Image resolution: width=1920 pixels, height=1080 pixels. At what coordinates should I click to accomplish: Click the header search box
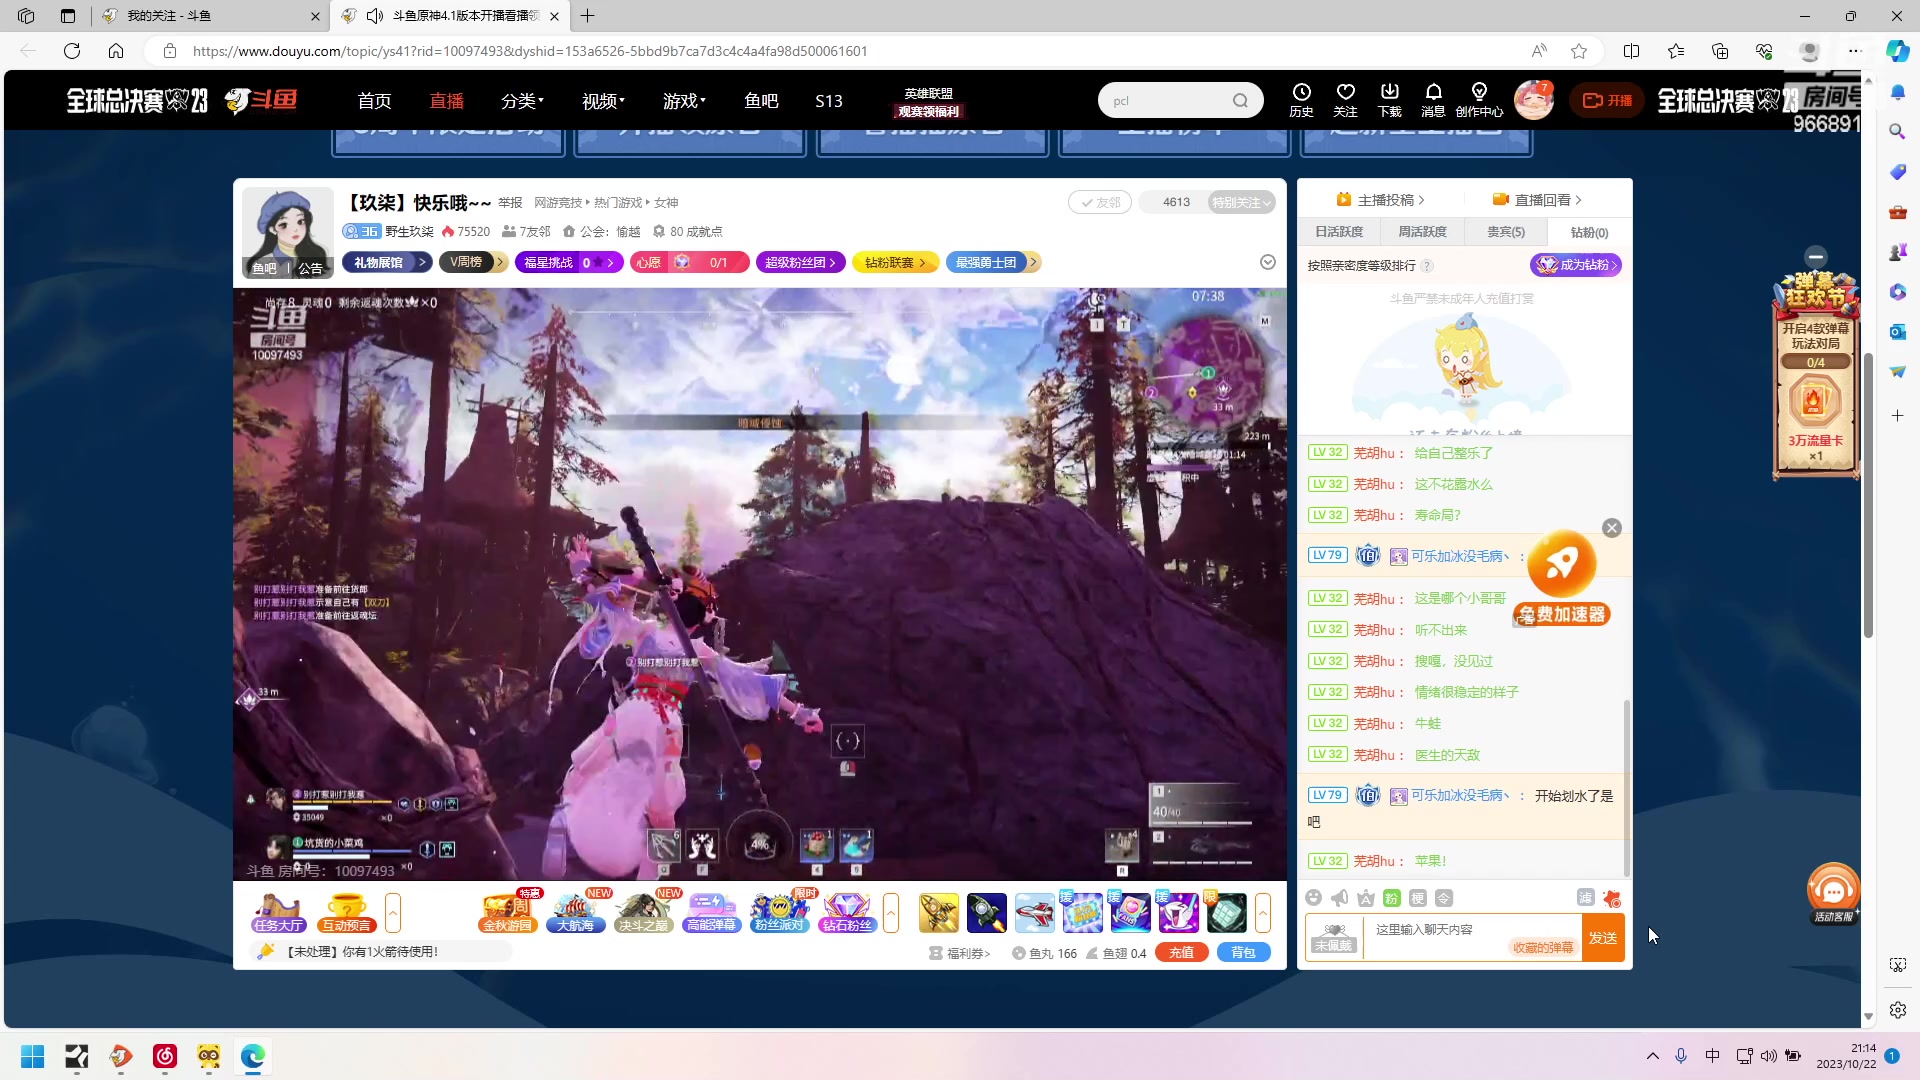click(x=1180, y=100)
